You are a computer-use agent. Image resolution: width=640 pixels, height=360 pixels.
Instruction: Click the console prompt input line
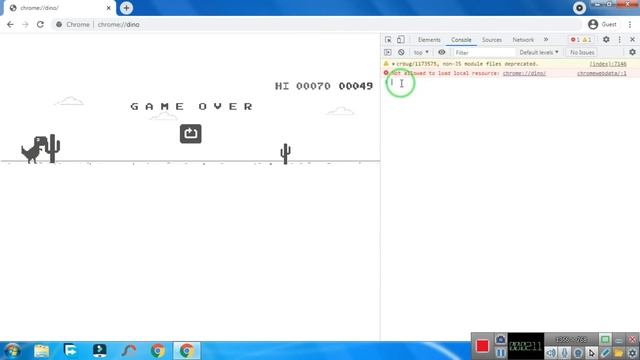click(x=510, y=82)
